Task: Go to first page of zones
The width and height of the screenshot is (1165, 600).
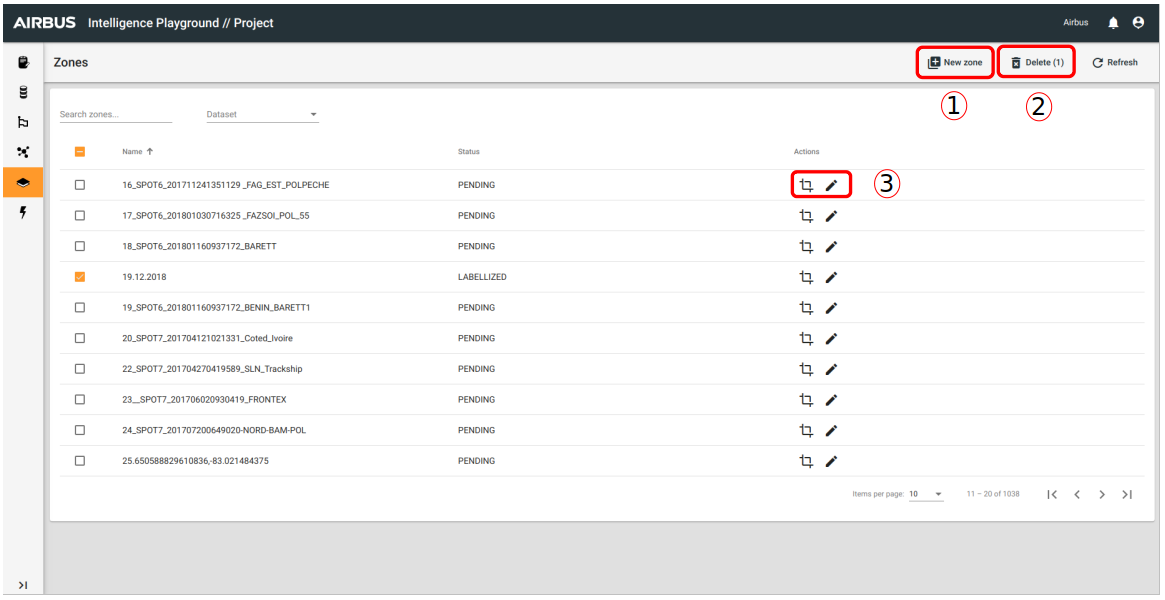Action: pyautogui.click(x=1051, y=495)
